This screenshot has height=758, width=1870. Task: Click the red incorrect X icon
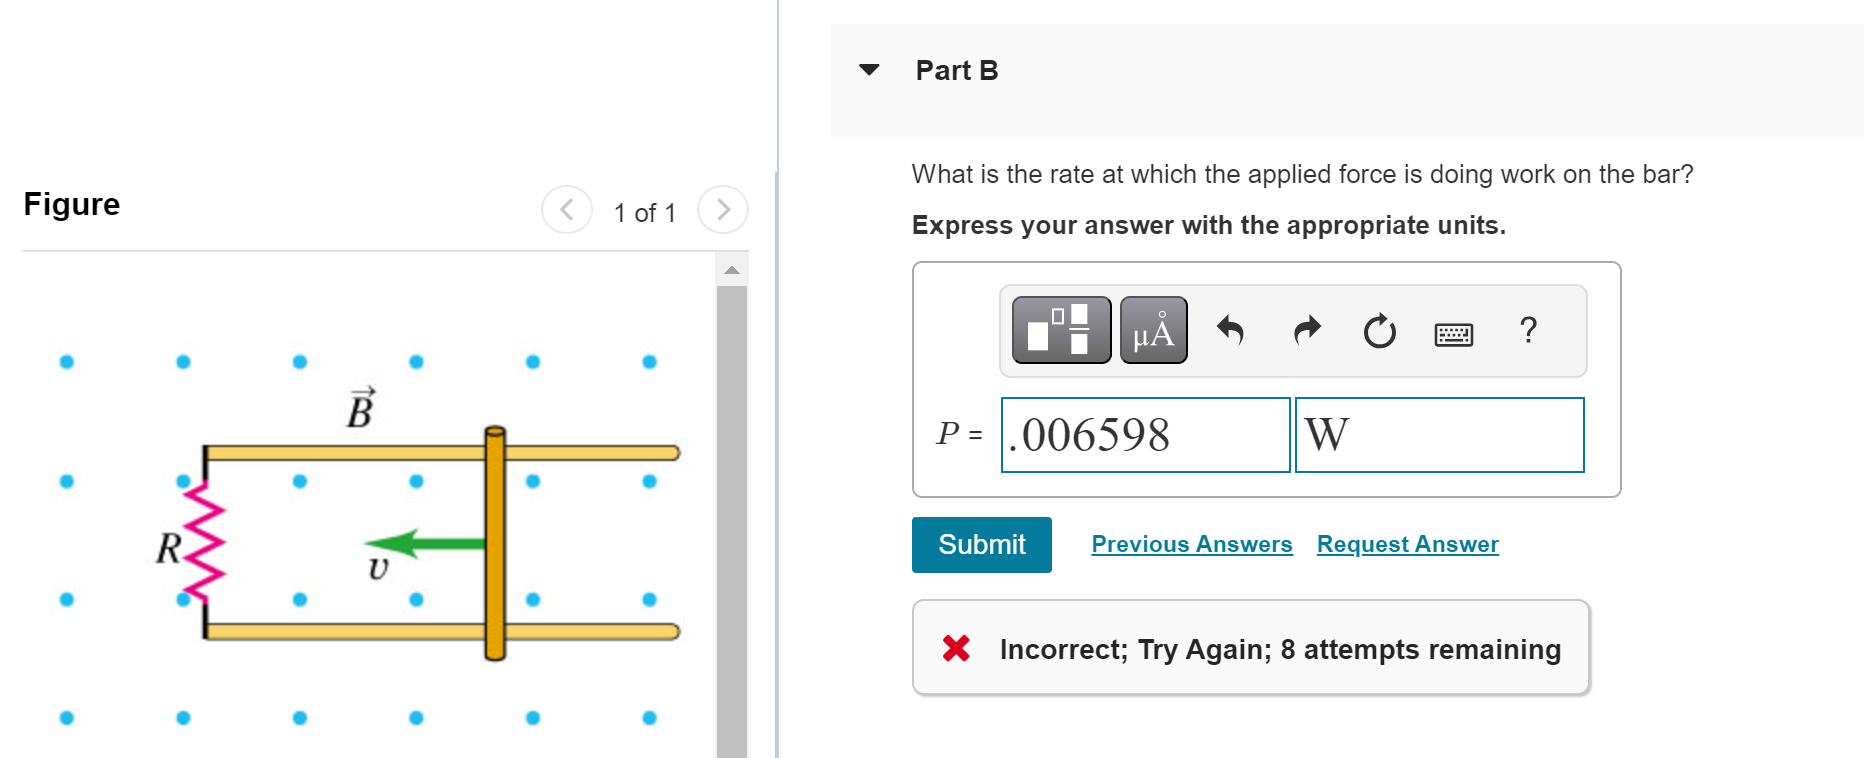pos(956,648)
